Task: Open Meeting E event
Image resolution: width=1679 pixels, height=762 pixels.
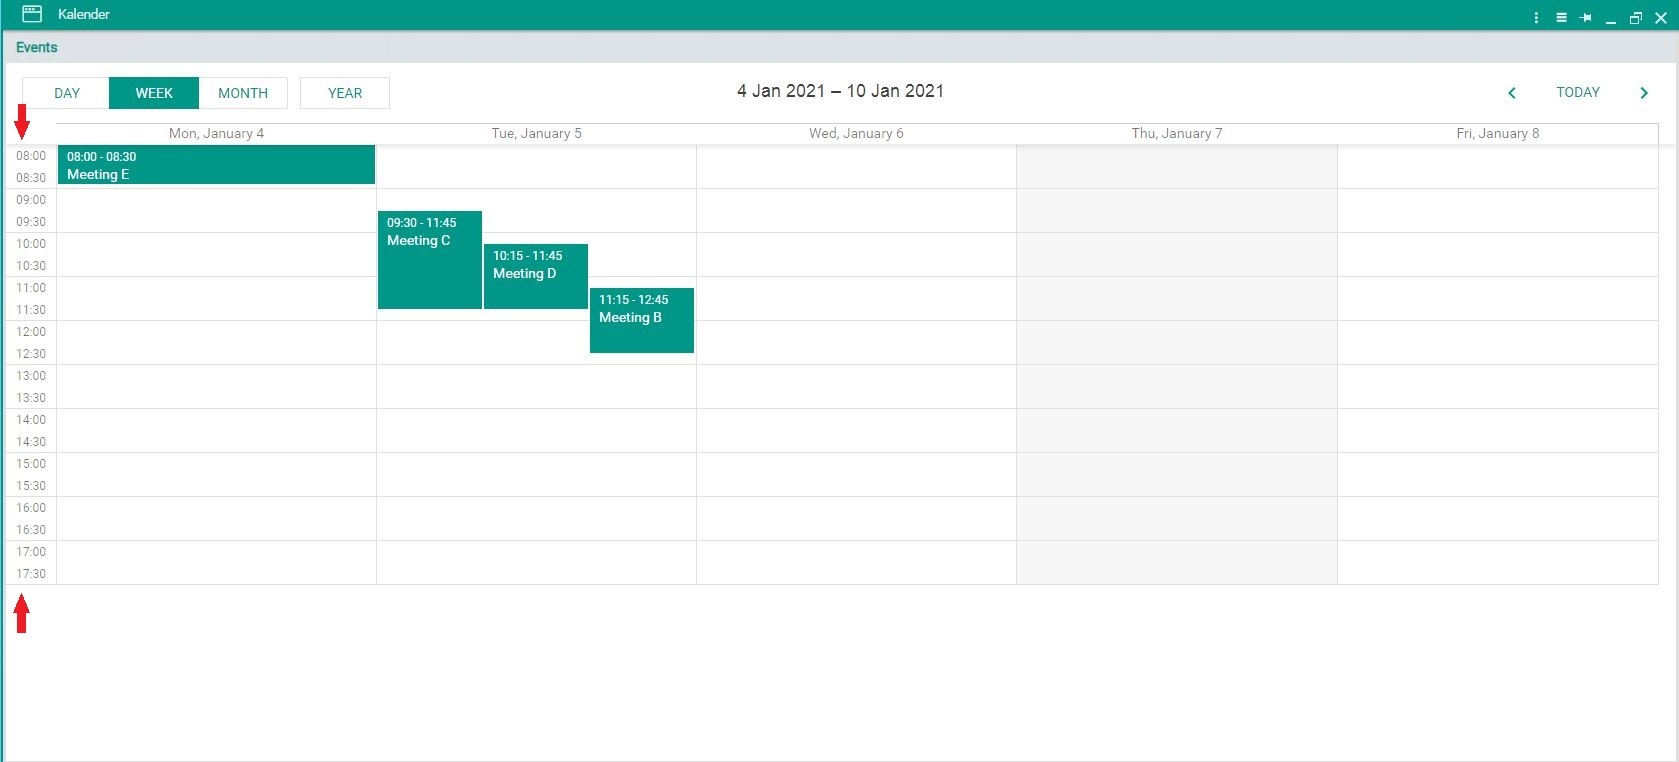Action: point(216,165)
